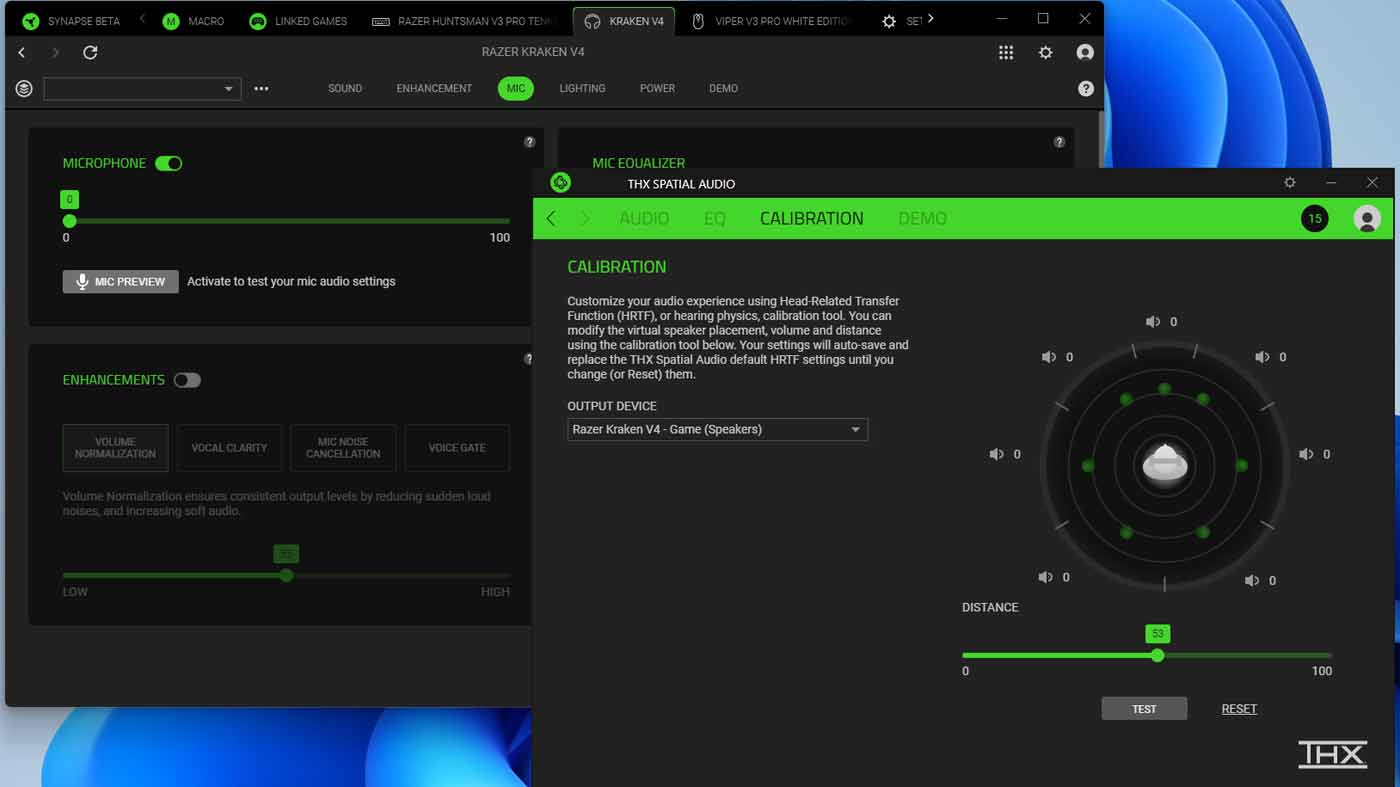Screen dimensions: 1400x787
Task: Click the left side speaker volume icon
Action: click(x=996, y=454)
